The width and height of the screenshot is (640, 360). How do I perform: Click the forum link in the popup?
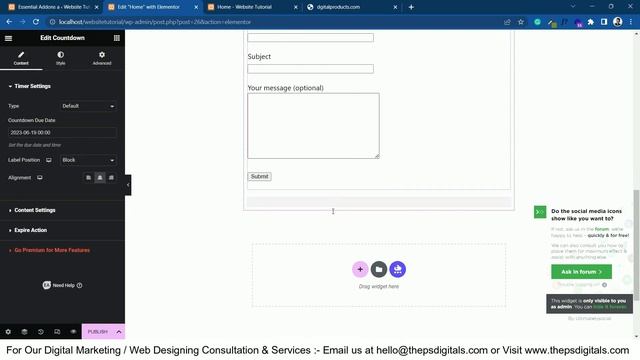click(602, 229)
